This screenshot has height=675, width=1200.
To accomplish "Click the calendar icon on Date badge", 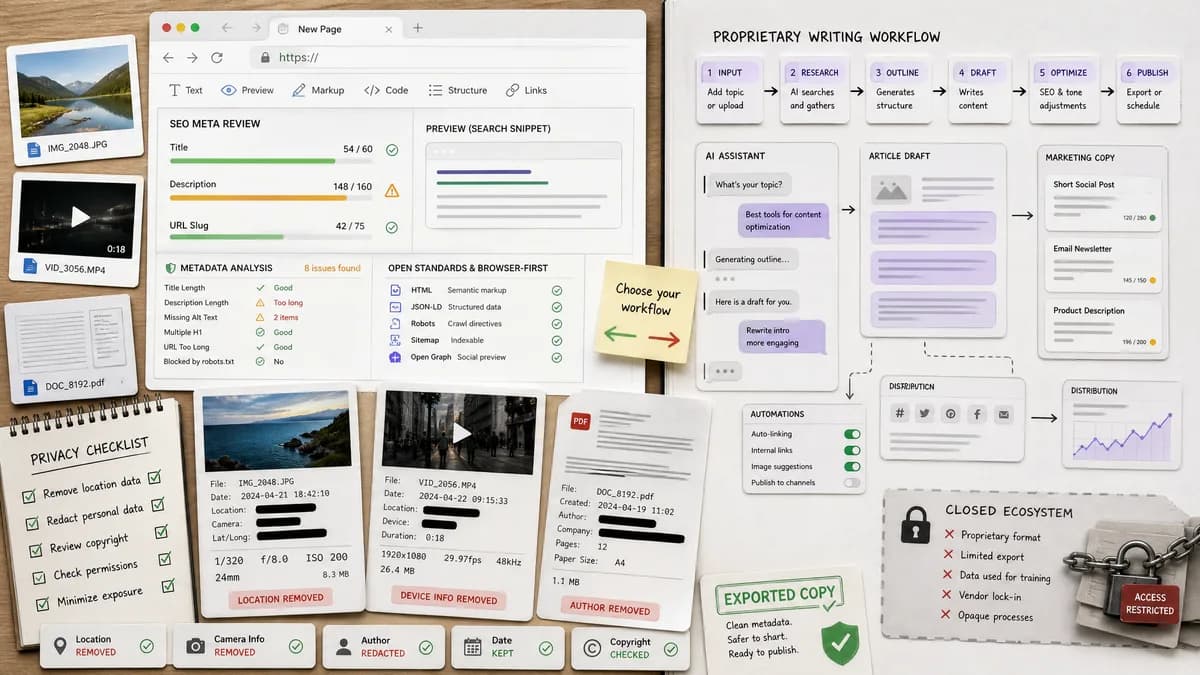I will tap(473, 646).
